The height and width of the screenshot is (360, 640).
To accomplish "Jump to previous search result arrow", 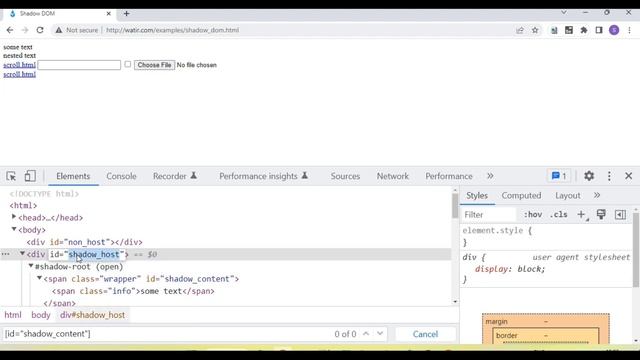I will 366,333.
